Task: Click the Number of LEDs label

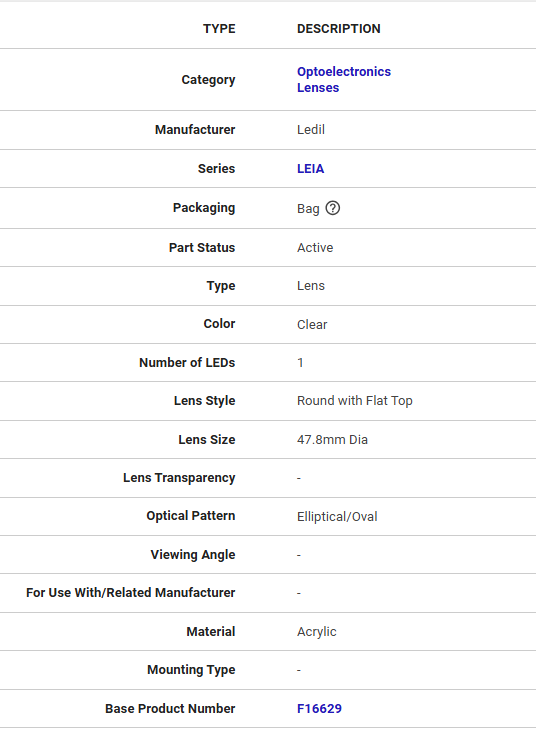Action: coord(187,363)
